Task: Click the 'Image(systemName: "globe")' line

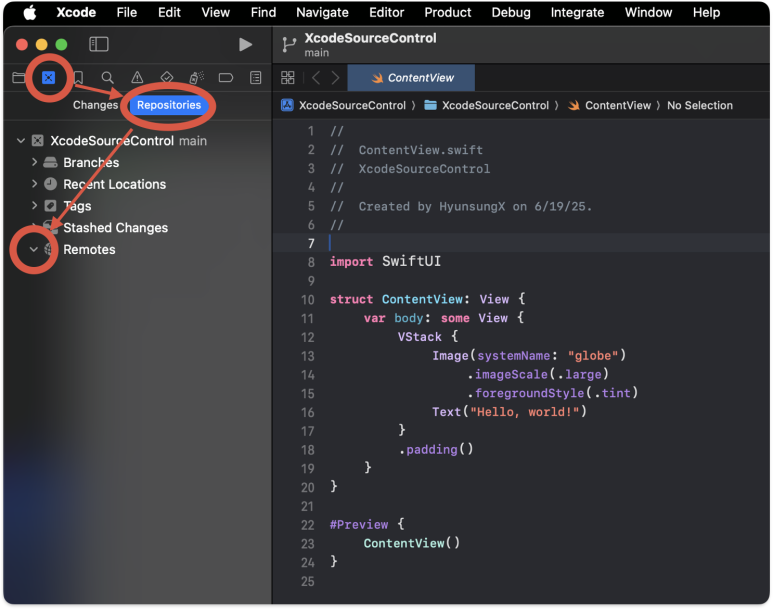Action: tap(529, 356)
